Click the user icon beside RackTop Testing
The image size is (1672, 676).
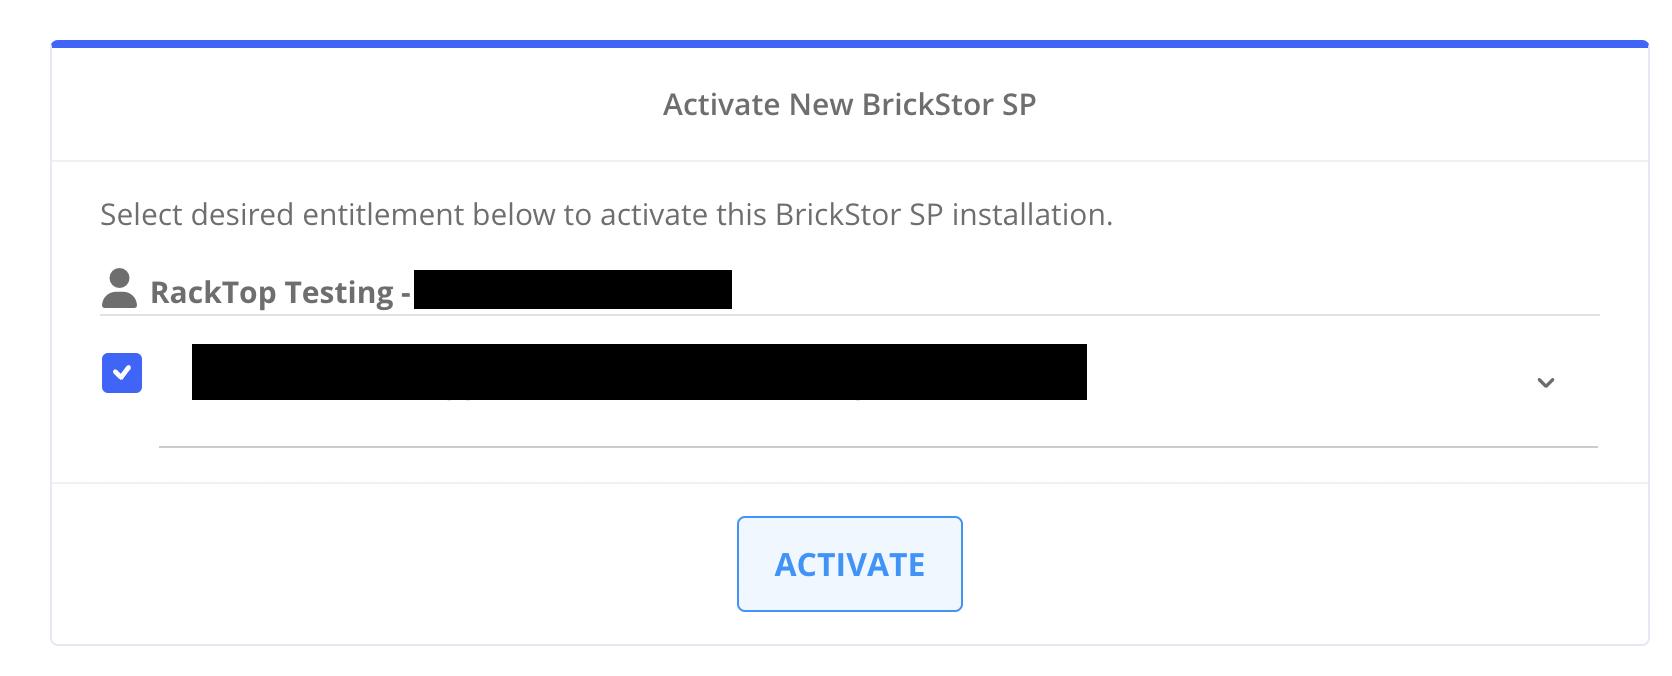point(119,289)
